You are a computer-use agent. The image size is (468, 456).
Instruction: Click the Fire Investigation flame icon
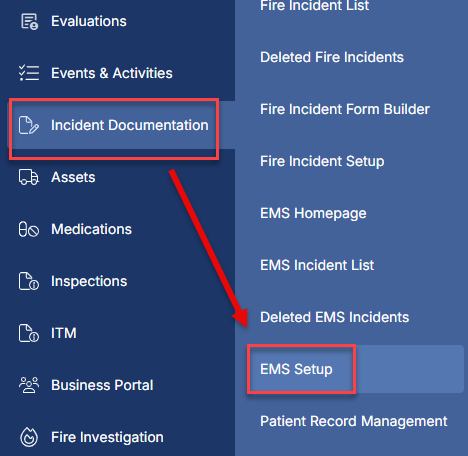click(x=29, y=437)
